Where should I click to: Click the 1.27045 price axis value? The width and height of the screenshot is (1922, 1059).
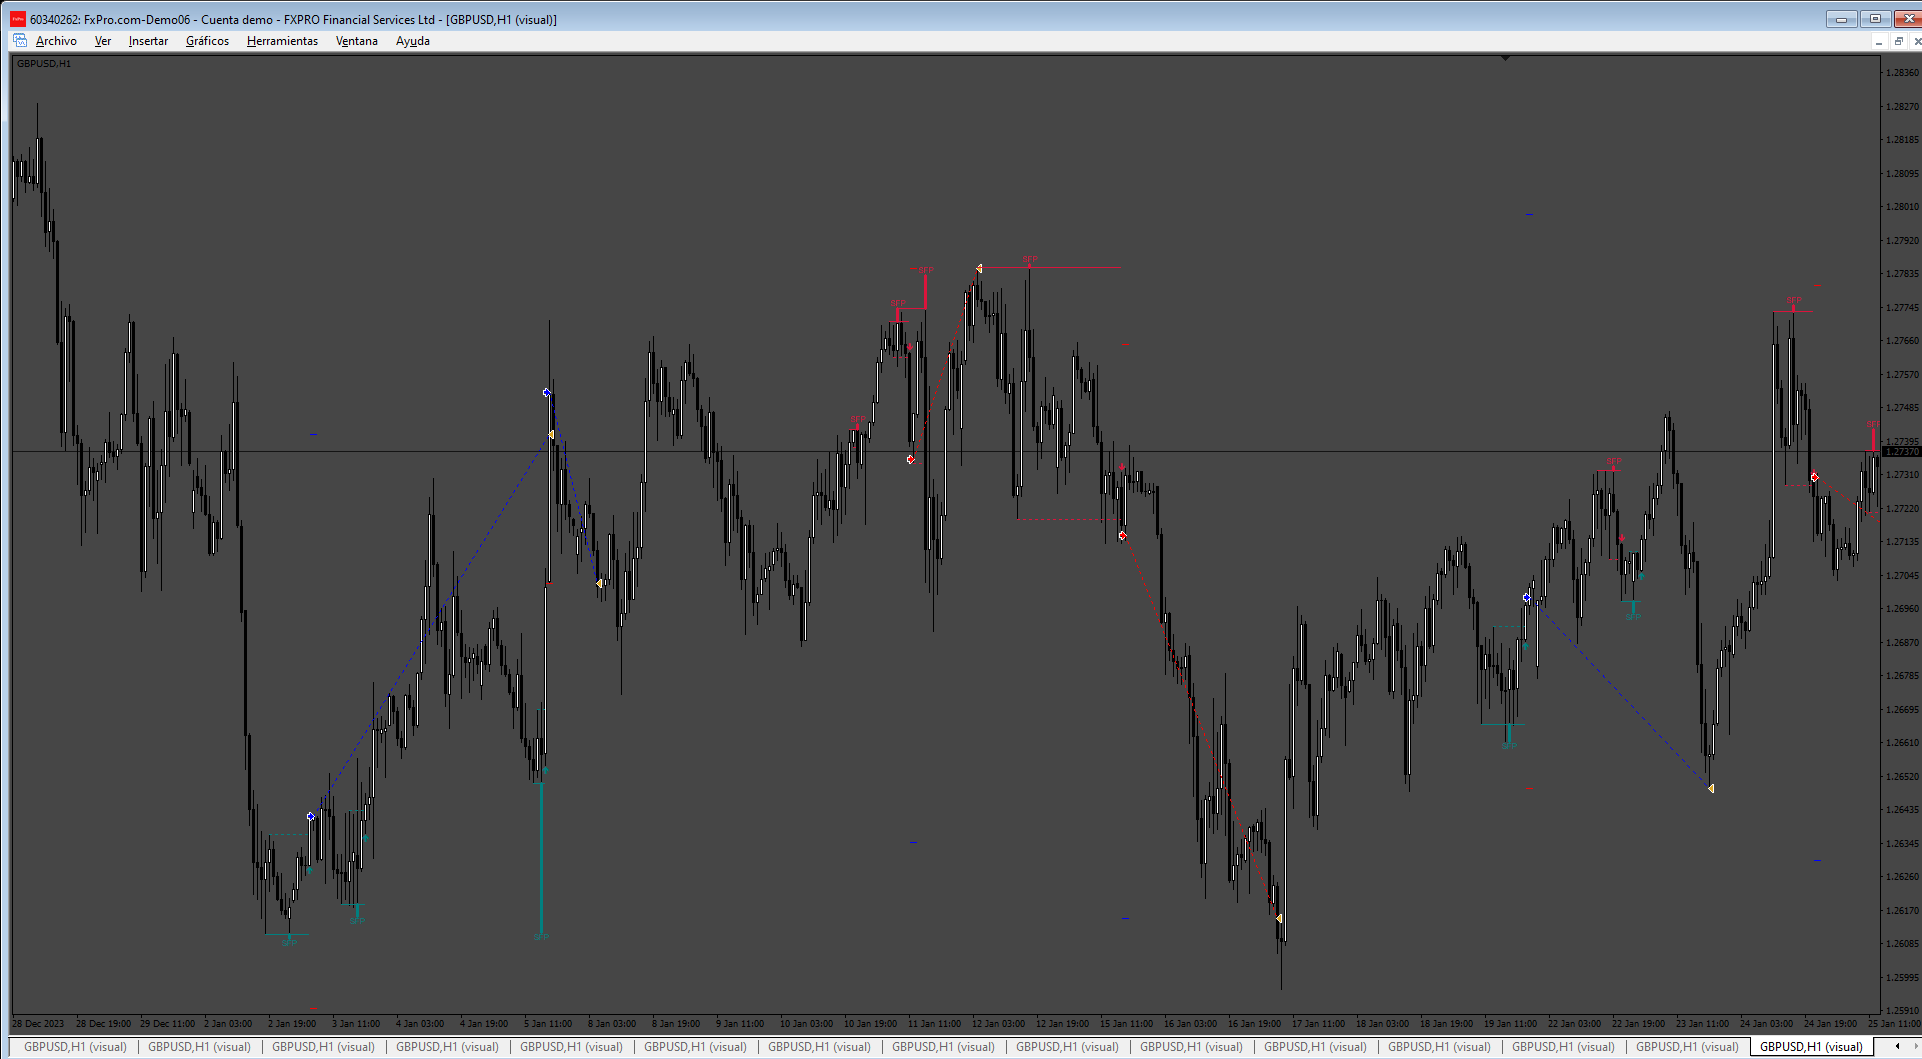point(1902,576)
